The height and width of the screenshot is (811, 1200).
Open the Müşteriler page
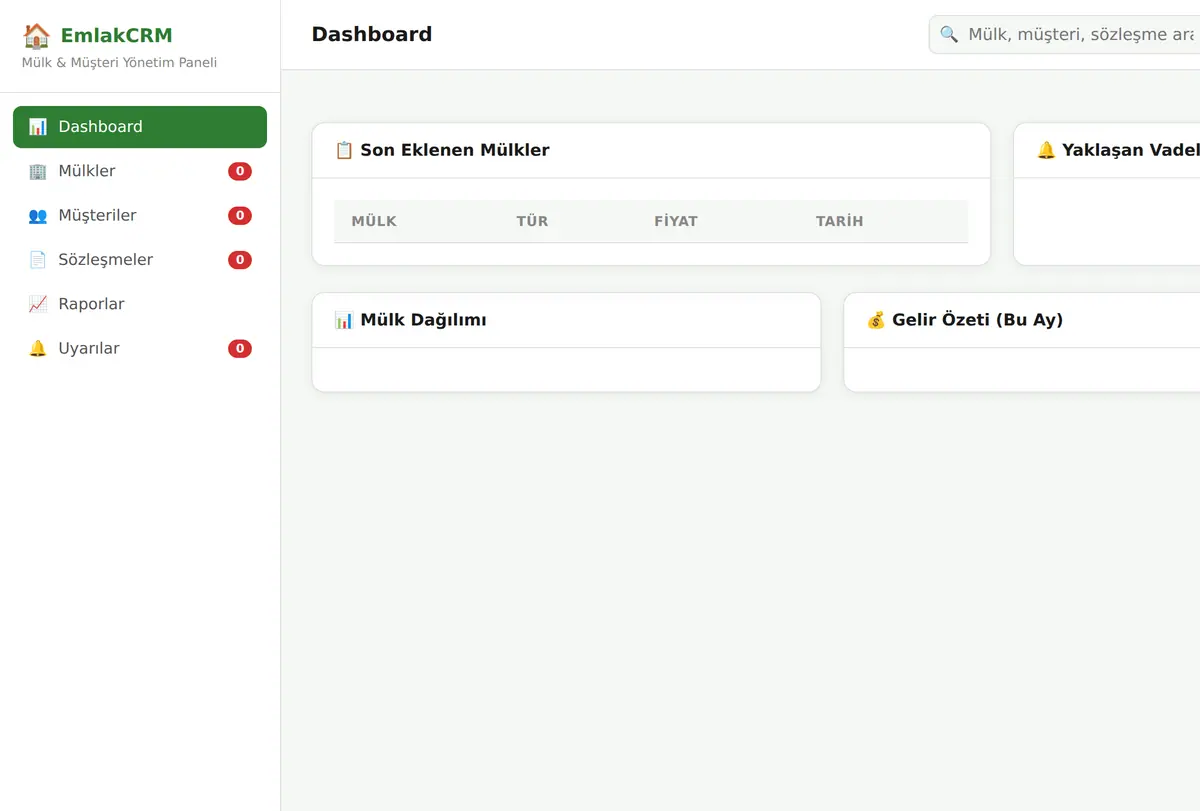pyautogui.click(x=140, y=215)
